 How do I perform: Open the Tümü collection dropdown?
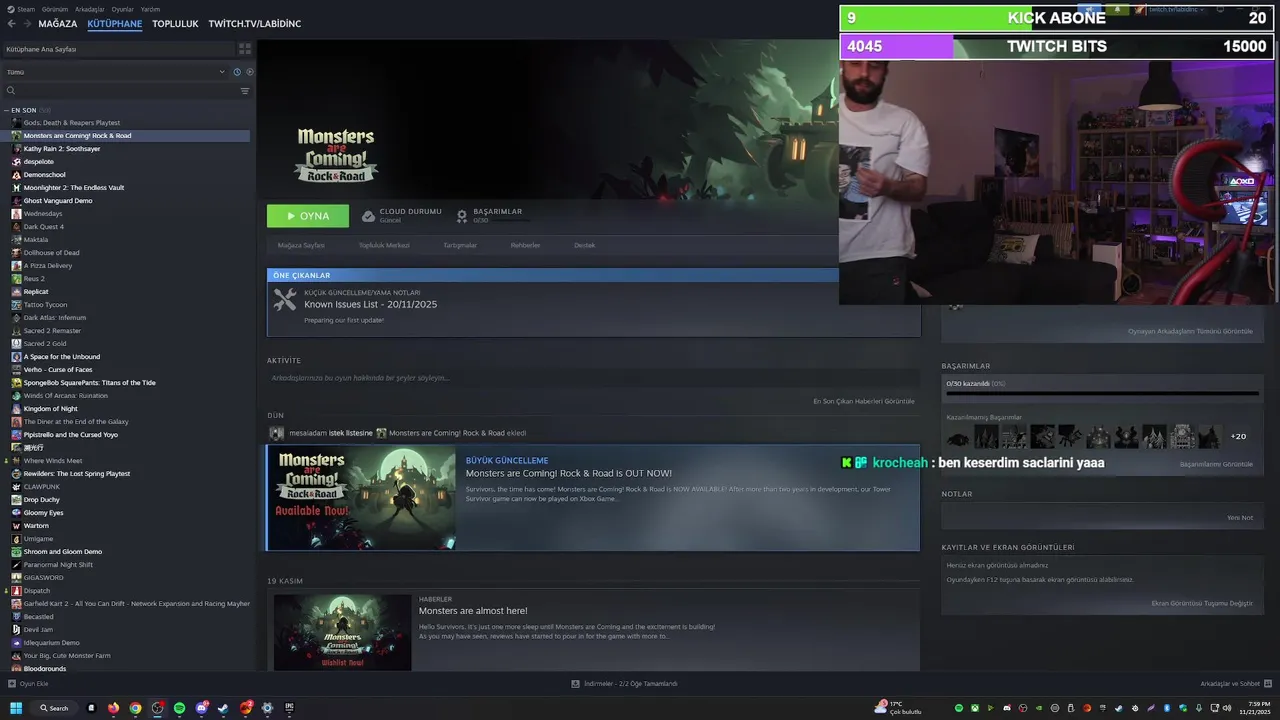(116, 72)
